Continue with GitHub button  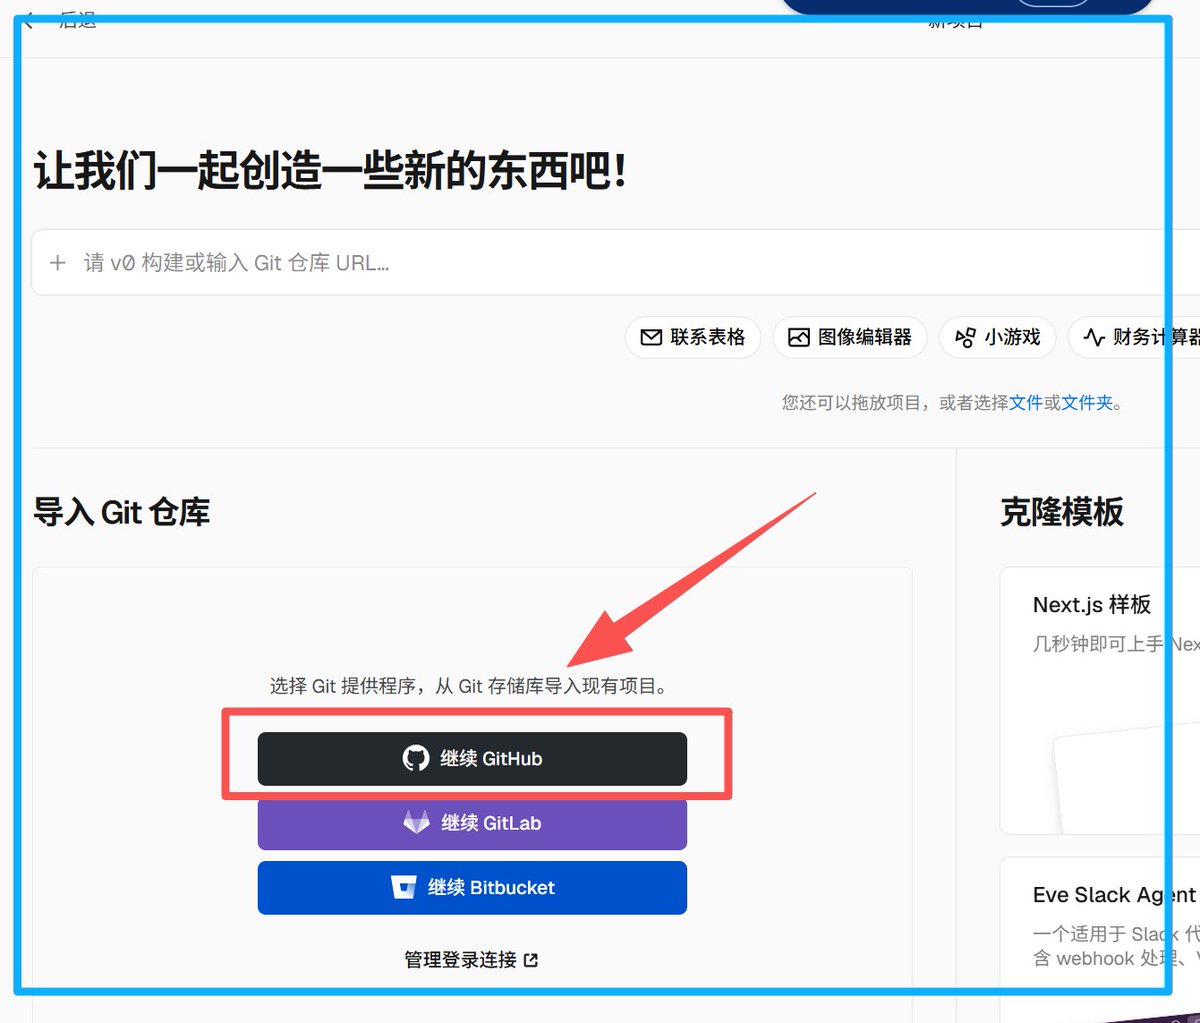tap(472, 759)
